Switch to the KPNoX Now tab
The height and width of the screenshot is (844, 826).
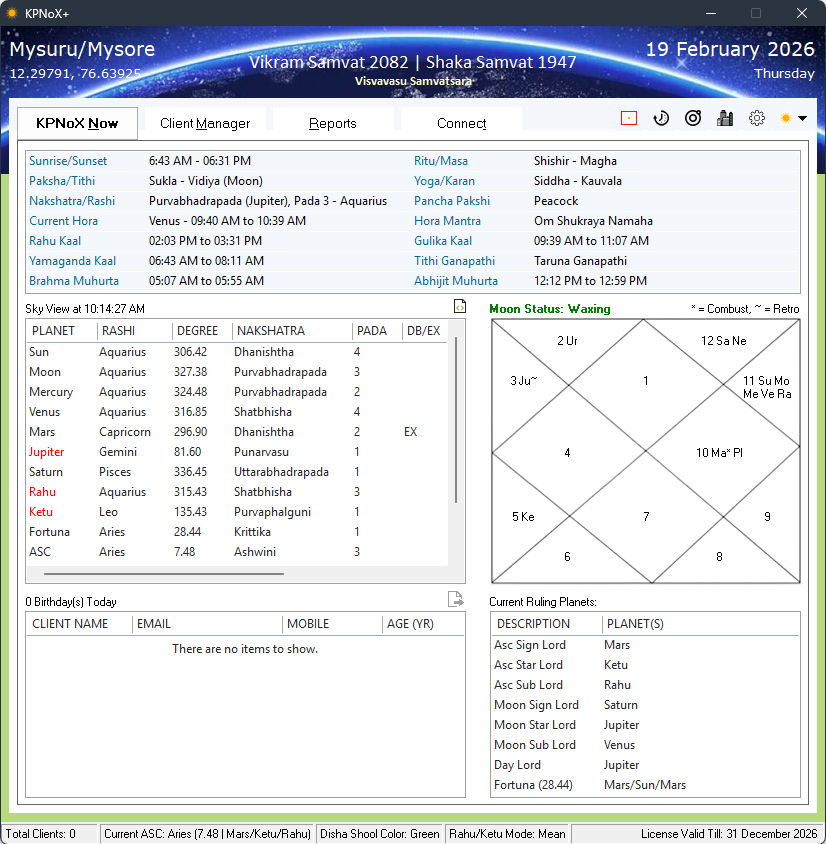77,123
